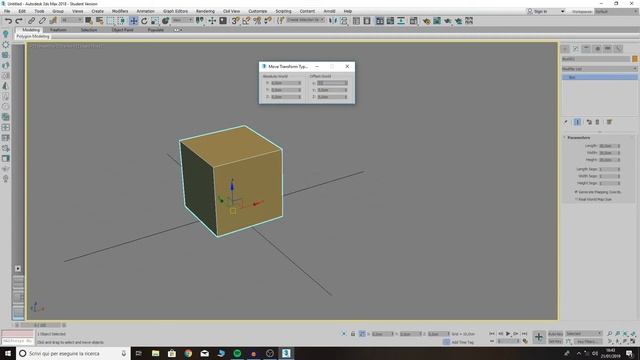Toggle Percent Snap
Screen dimensions: 640x360
[257, 21]
